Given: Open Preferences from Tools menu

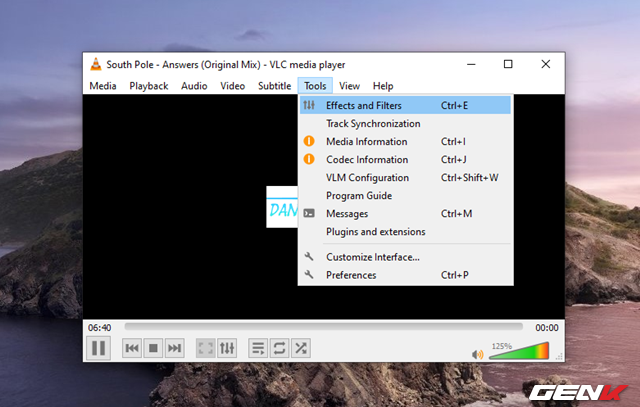Looking at the screenshot, I should pos(405,275).
